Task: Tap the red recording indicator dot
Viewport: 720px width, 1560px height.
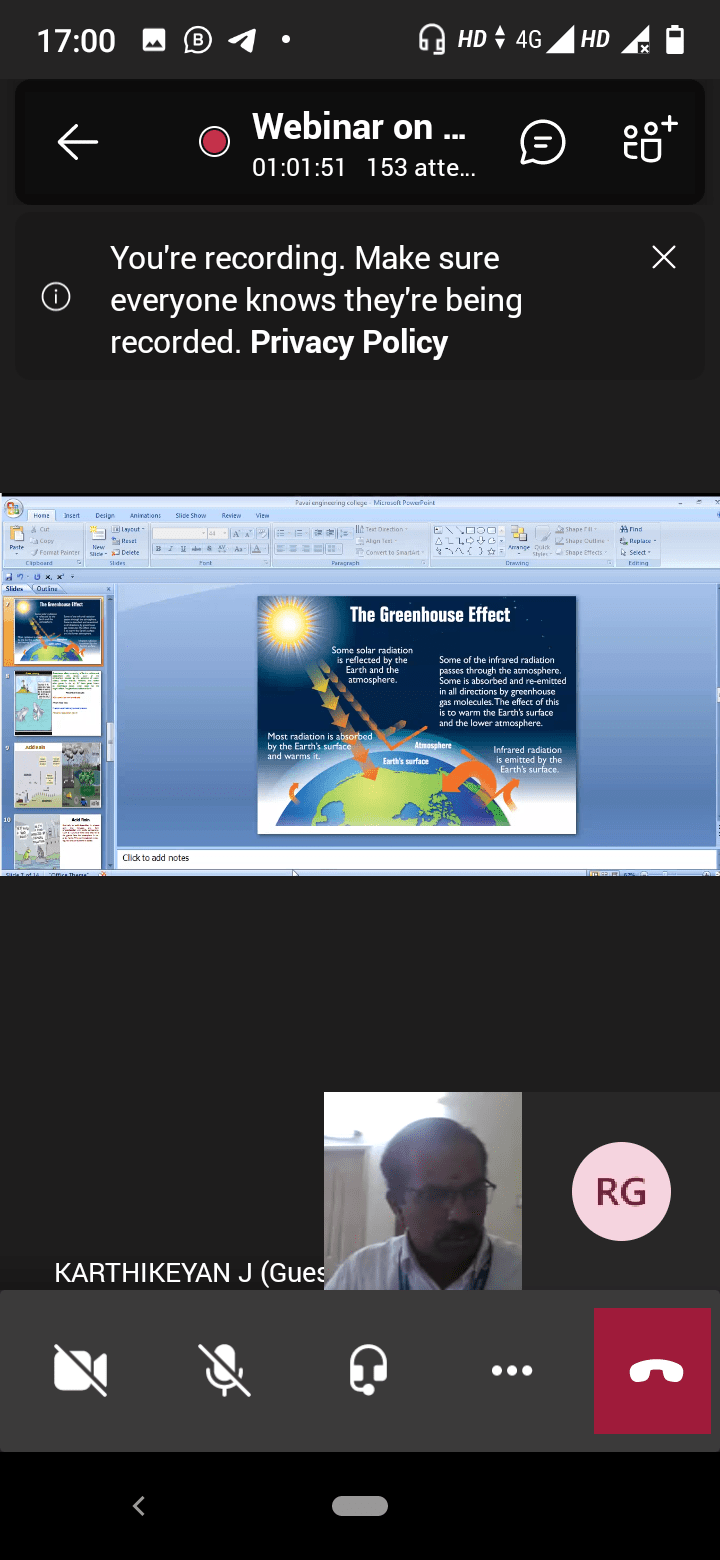Action: pos(214,142)
